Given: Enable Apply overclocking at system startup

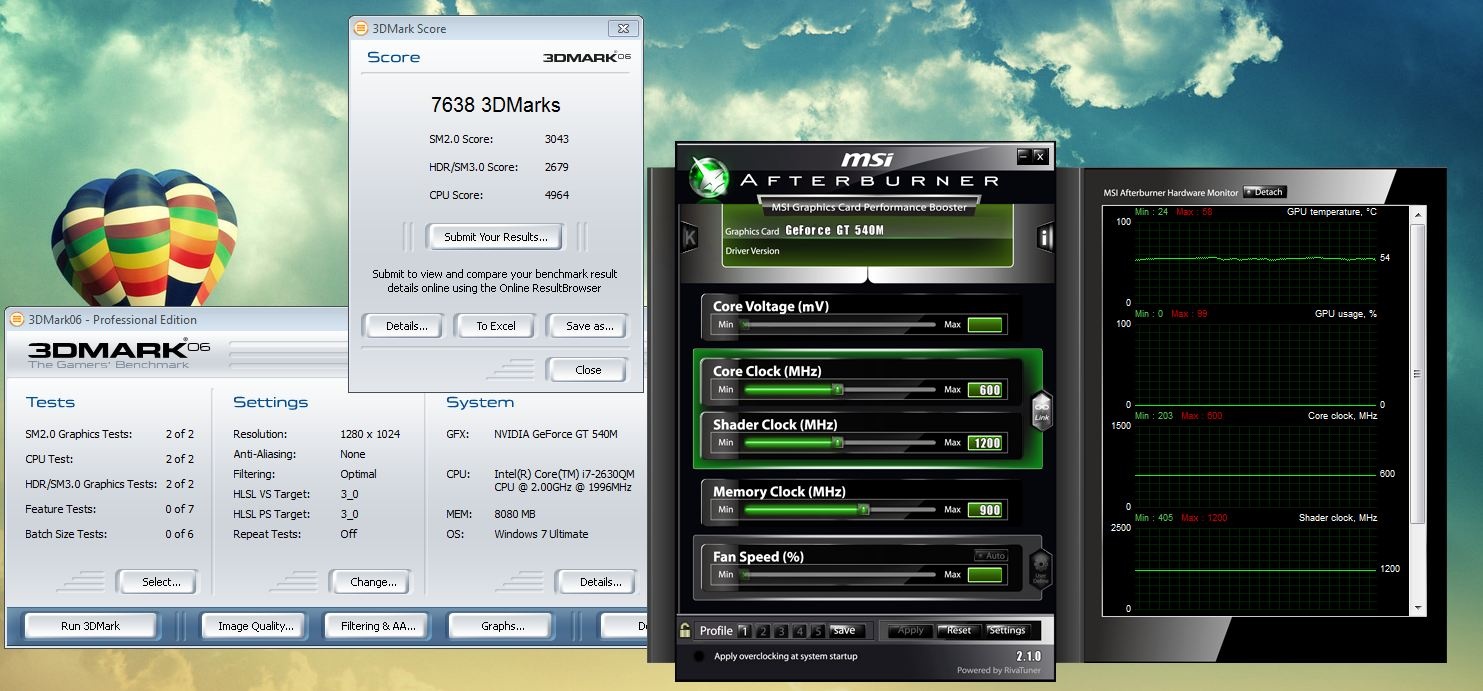Looking at the screenshot, I should click(x=698, y=657).
